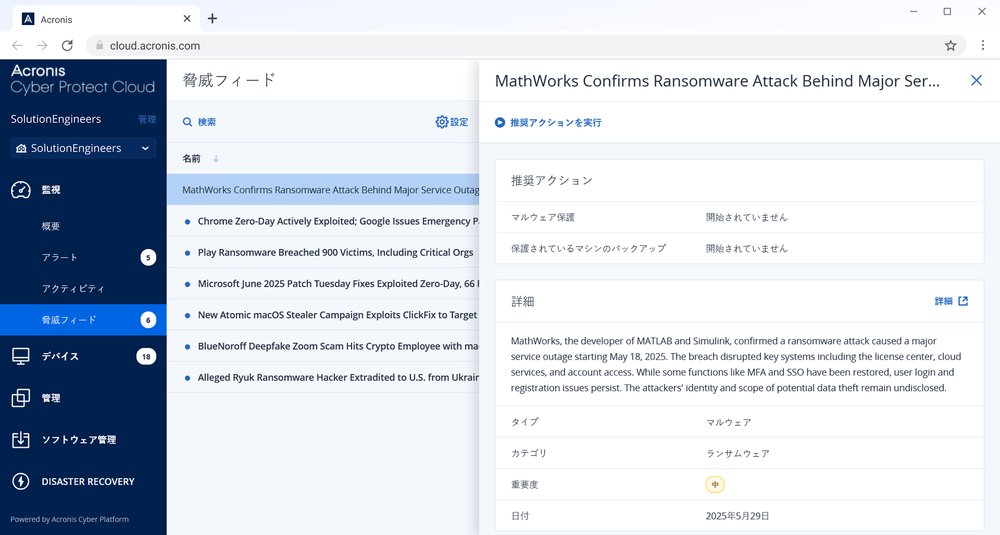Open a new browser tab
This screenshot has width=1000, height=535.
click(212, 18)
